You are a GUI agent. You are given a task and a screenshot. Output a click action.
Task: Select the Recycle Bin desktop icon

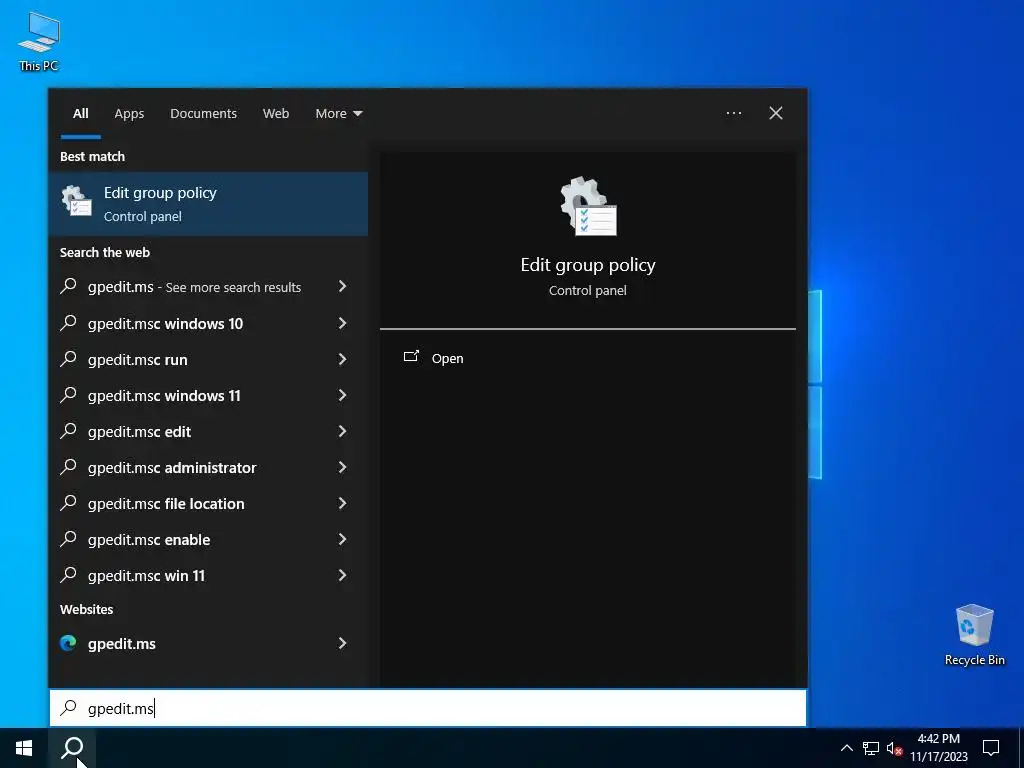point(974,634)
